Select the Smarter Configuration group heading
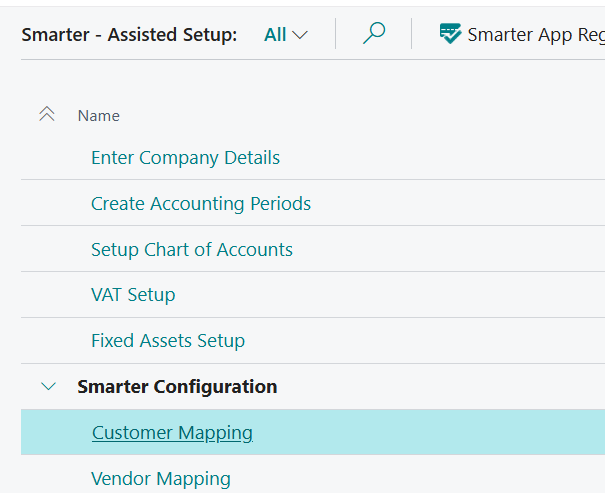This screenshot has height=493, width=605. pos(177,387)
